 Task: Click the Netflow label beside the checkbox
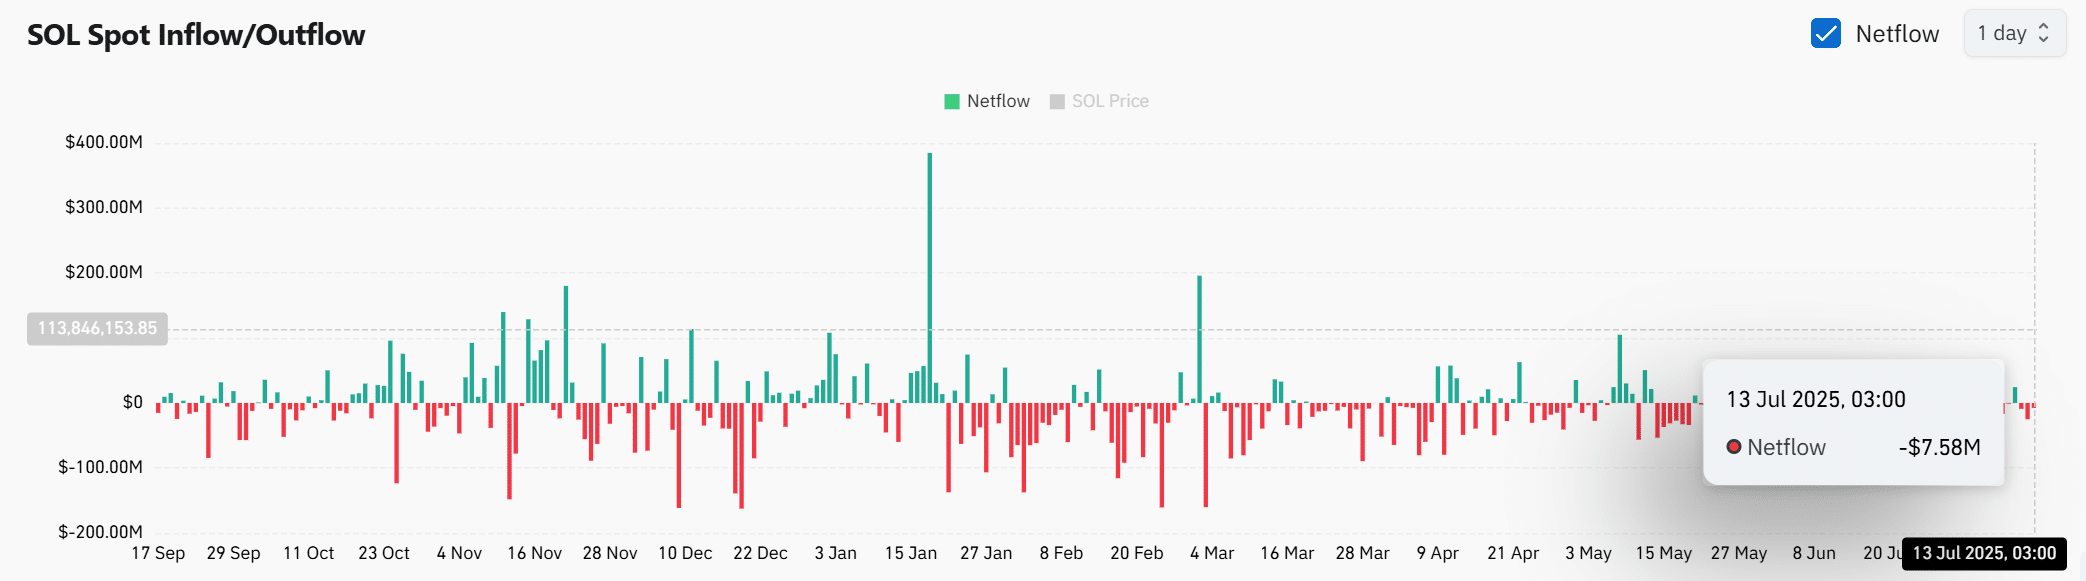point(1896,34)
